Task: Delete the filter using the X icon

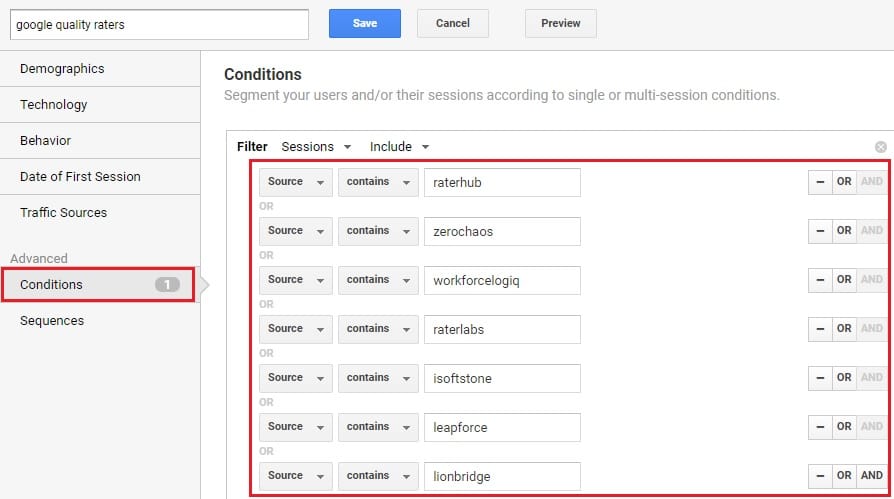Action: click(880, 147)
